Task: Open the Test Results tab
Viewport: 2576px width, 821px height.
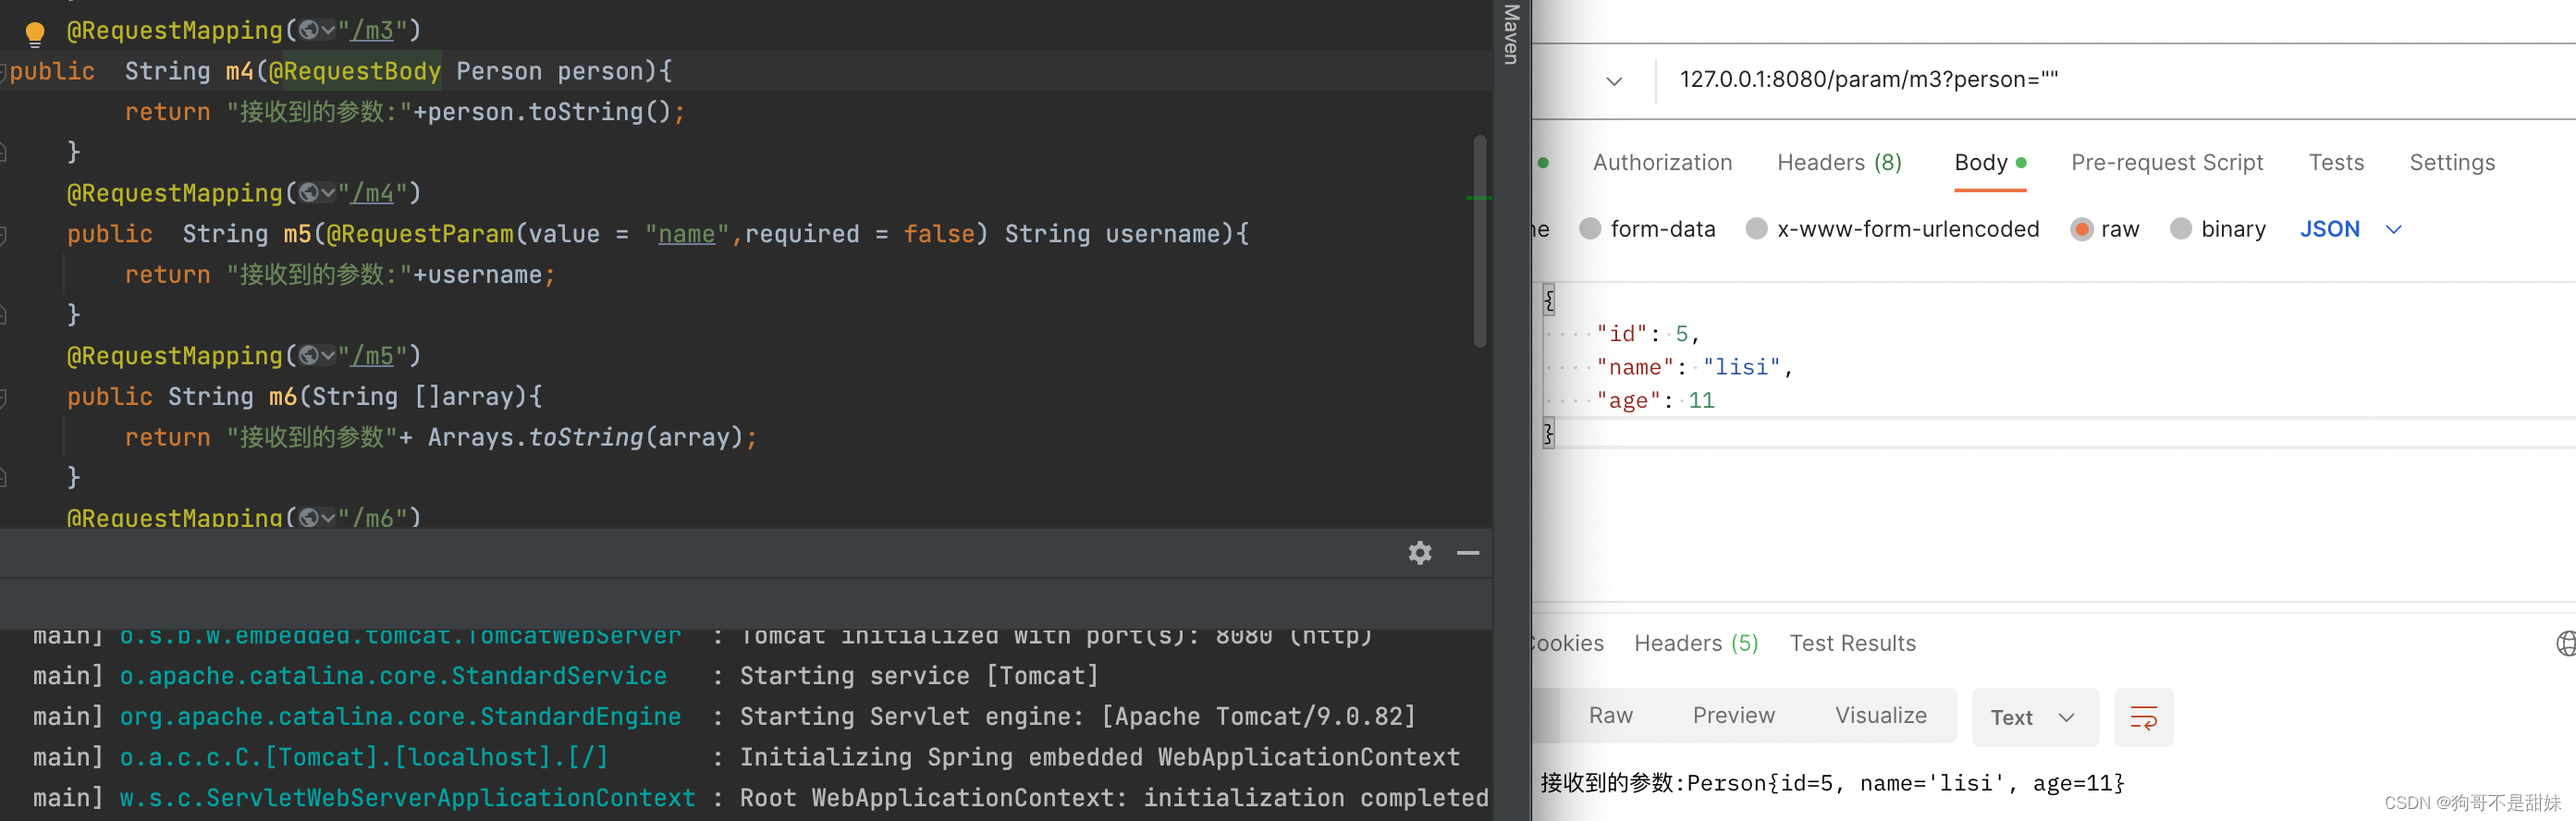Action: pos(1852,643)
